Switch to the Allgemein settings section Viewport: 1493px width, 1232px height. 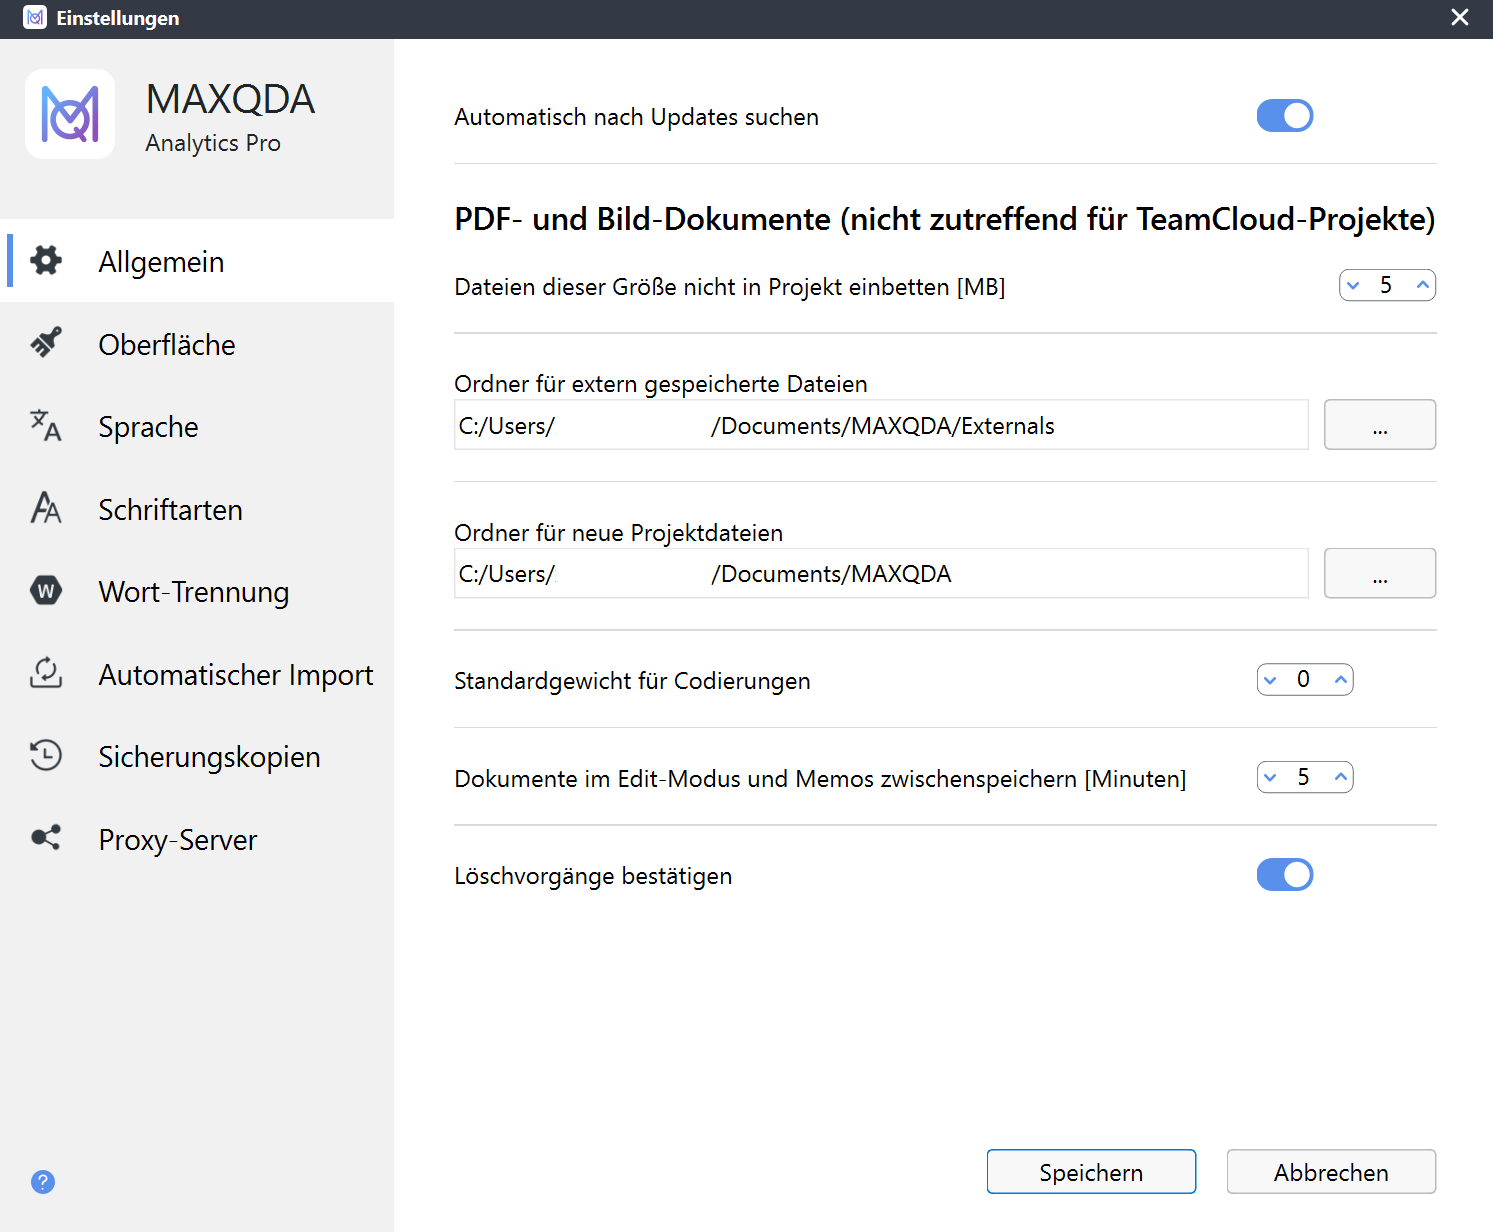click(x=160, y=261)
